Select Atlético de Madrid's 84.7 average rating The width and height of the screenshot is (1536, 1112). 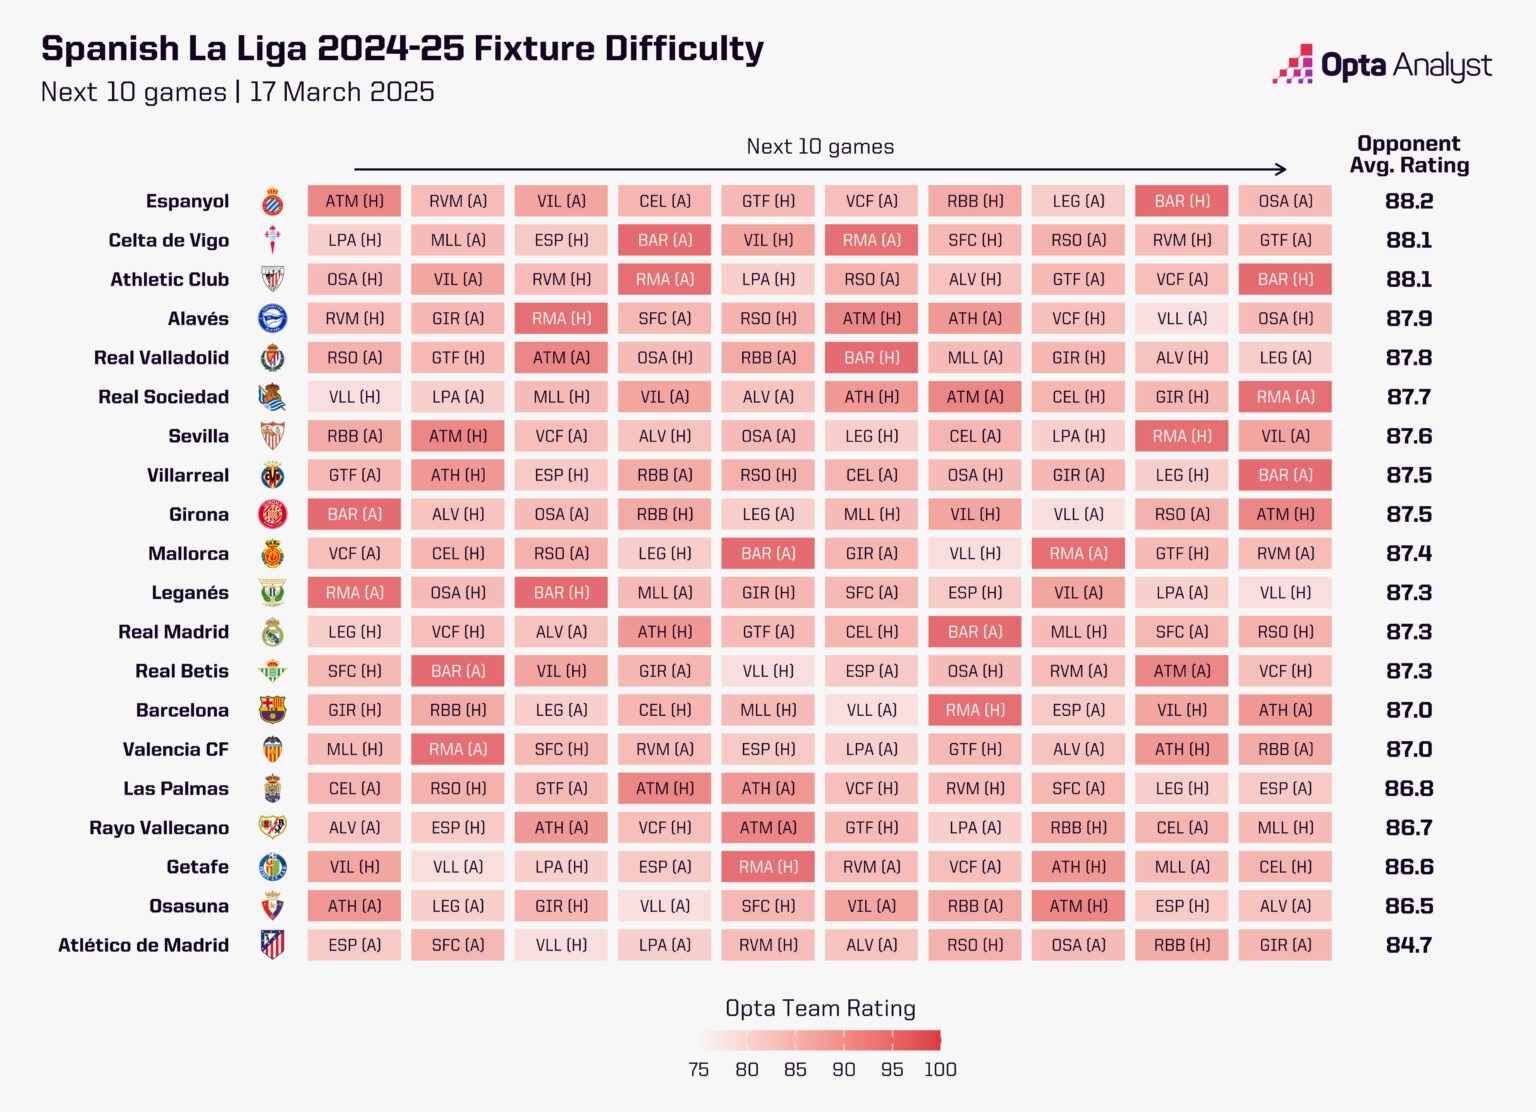click(x=1408, y=945)
